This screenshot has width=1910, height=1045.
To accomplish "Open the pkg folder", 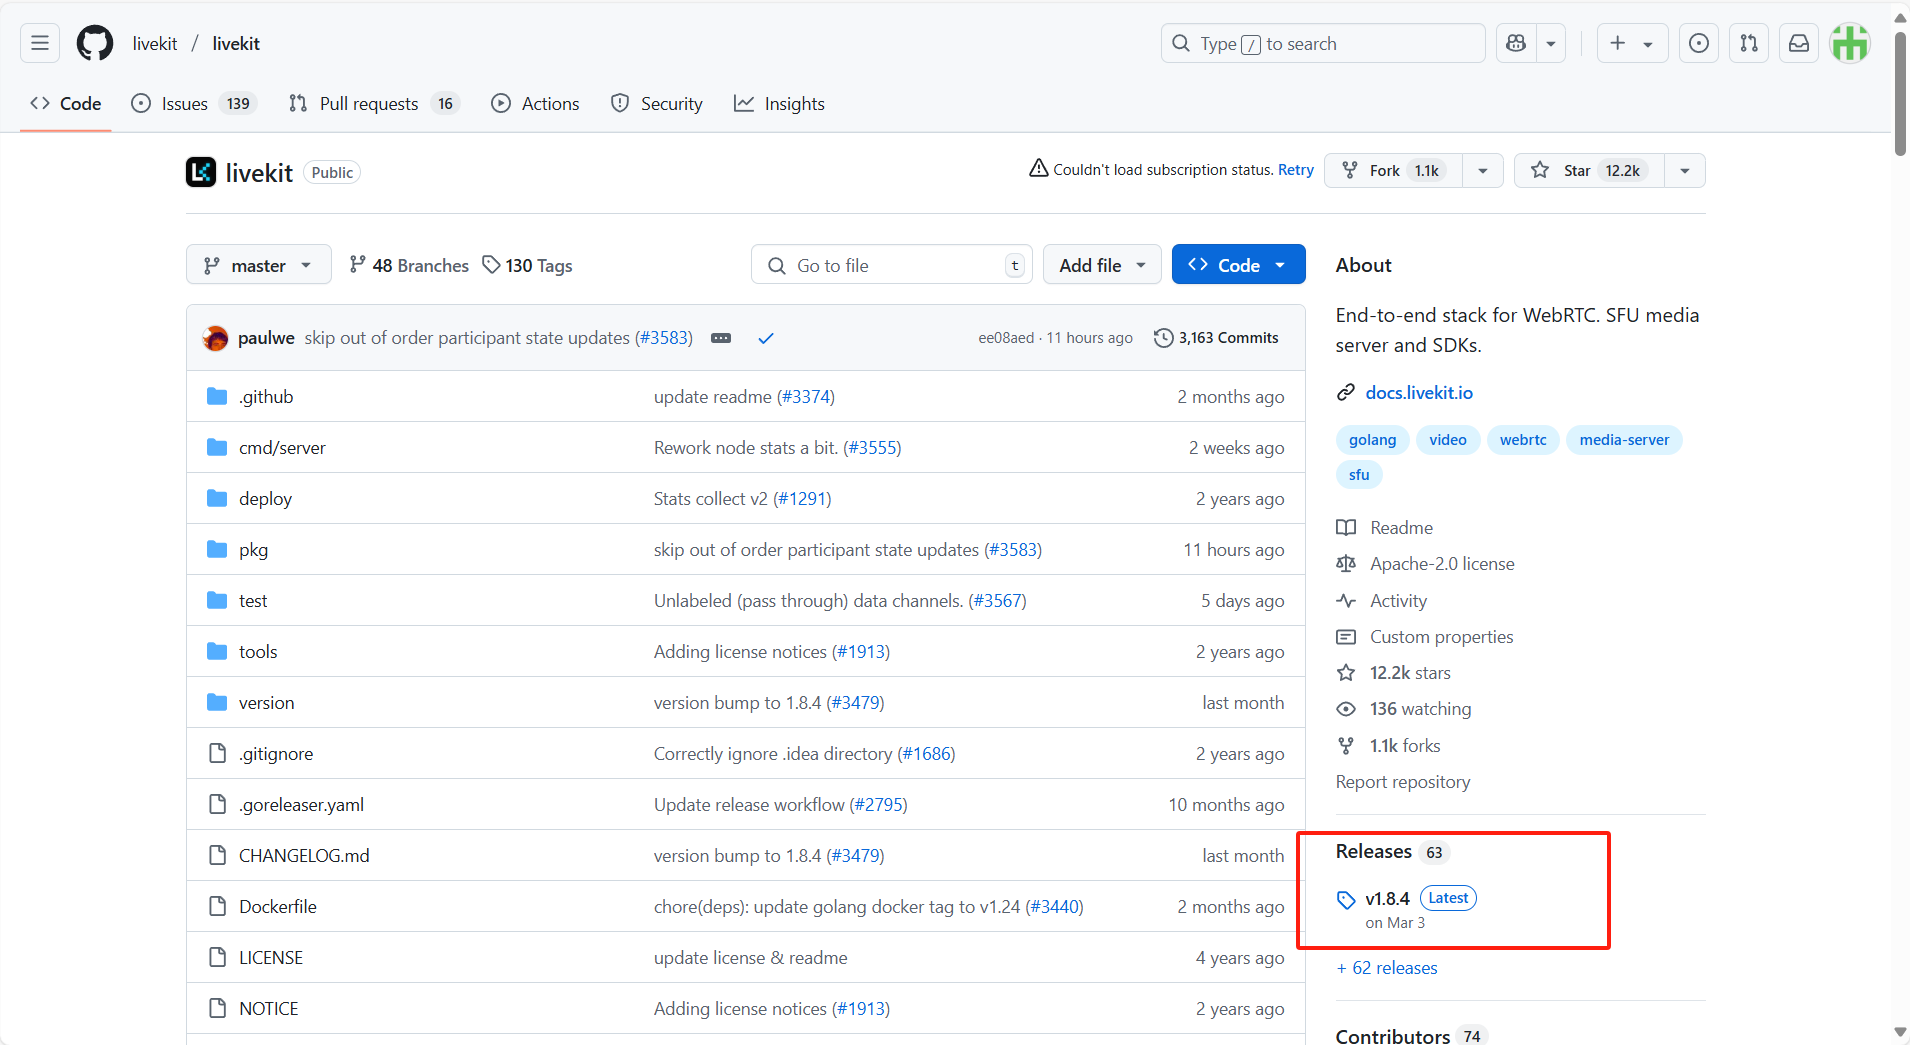I will (253, 550).
